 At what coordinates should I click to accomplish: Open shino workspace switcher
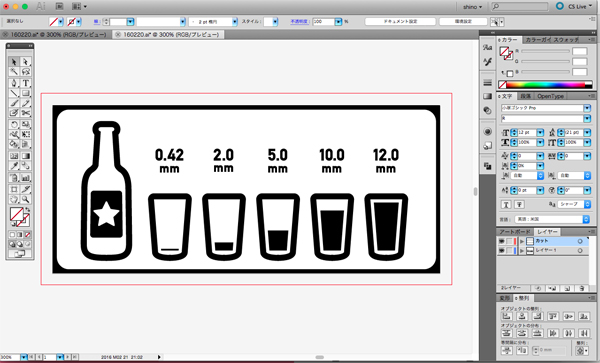[472, 7]
